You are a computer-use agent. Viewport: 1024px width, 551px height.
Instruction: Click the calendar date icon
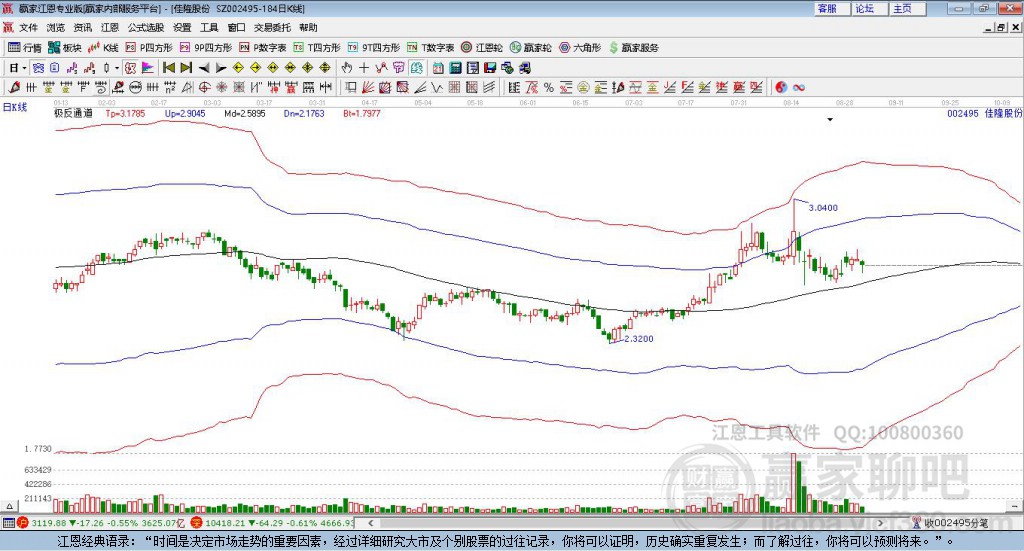(x=438, y=68)
